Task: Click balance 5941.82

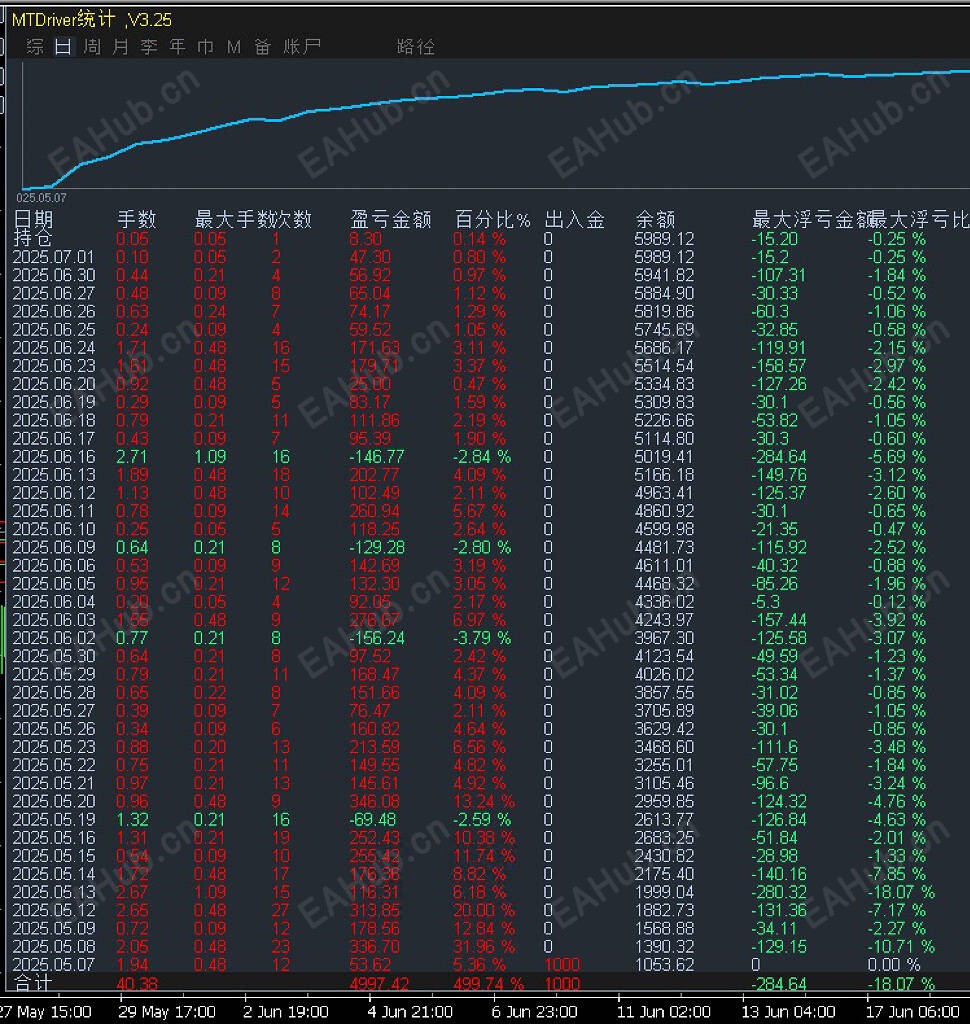Action: (664, 275)
